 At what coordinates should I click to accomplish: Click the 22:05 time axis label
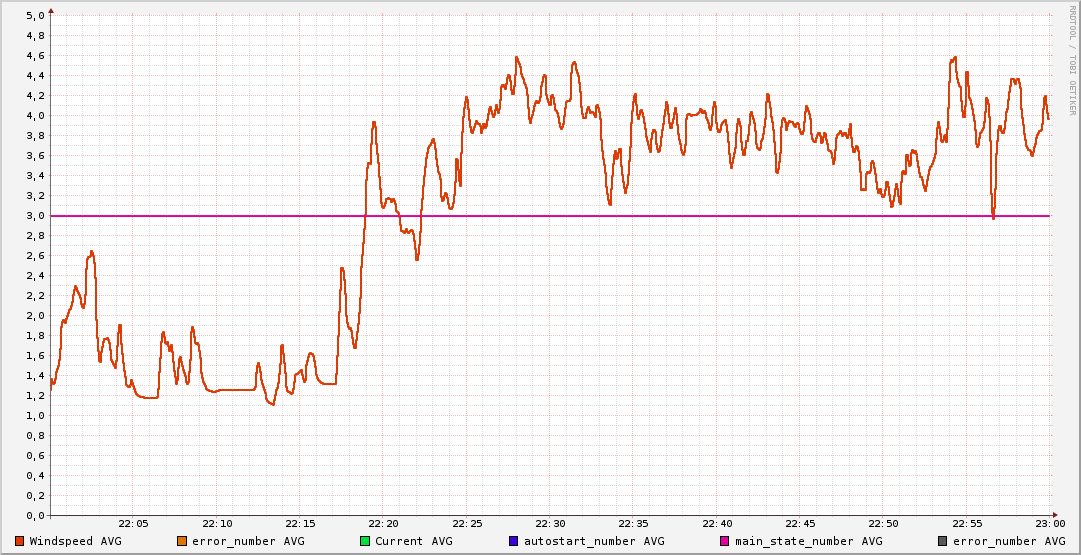(x=133, y=524)
